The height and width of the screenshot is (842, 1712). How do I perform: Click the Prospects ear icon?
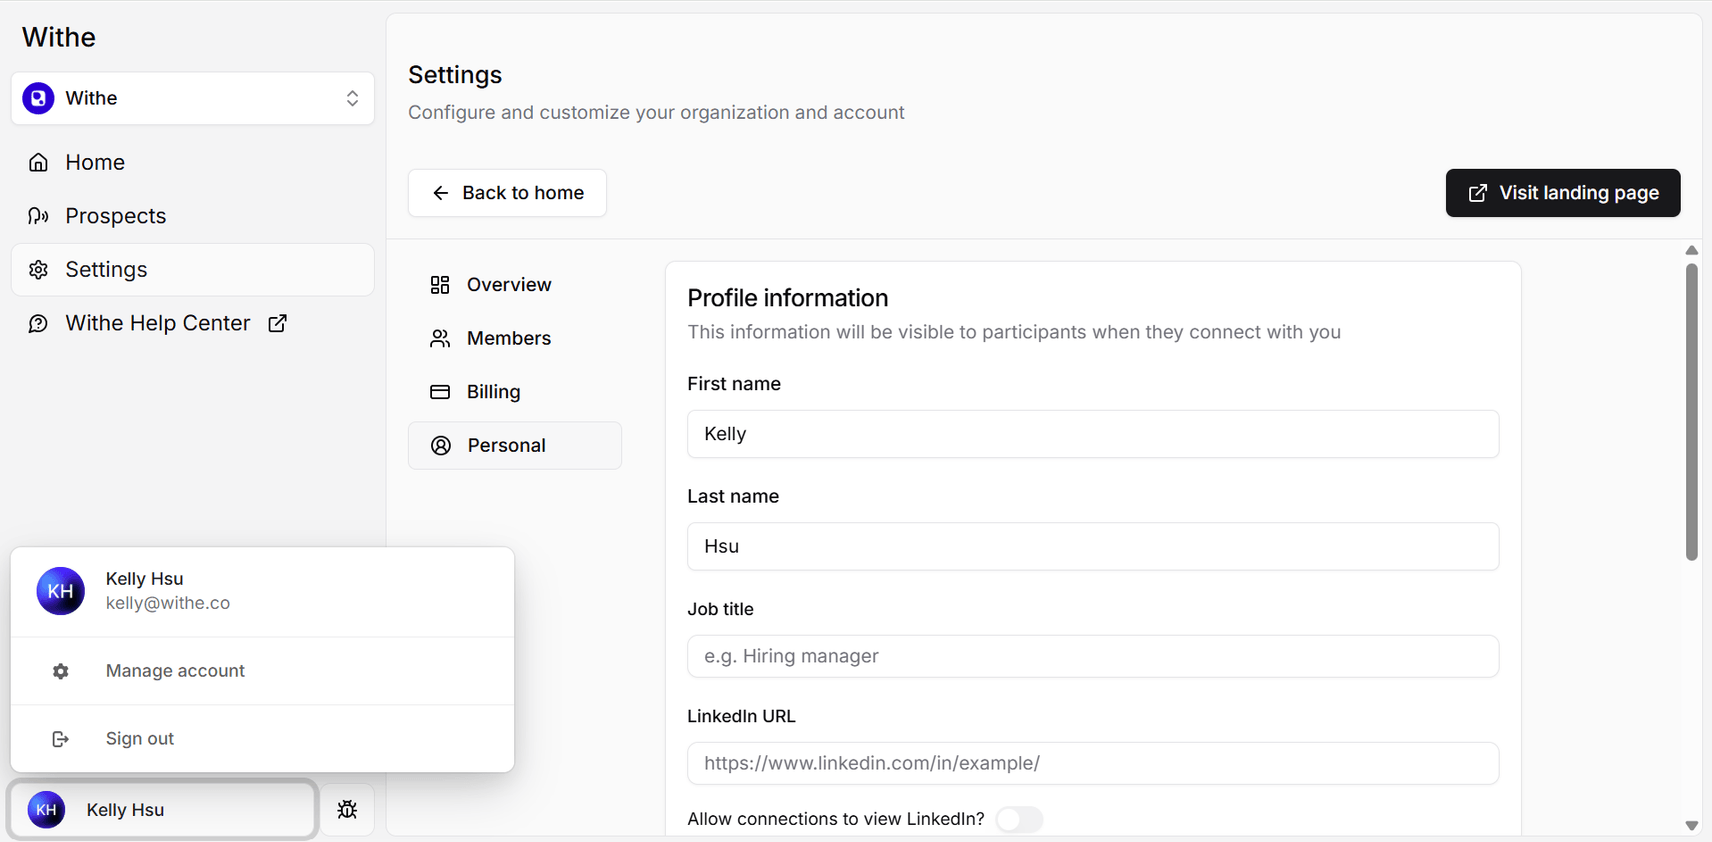(x=38, y=216)
